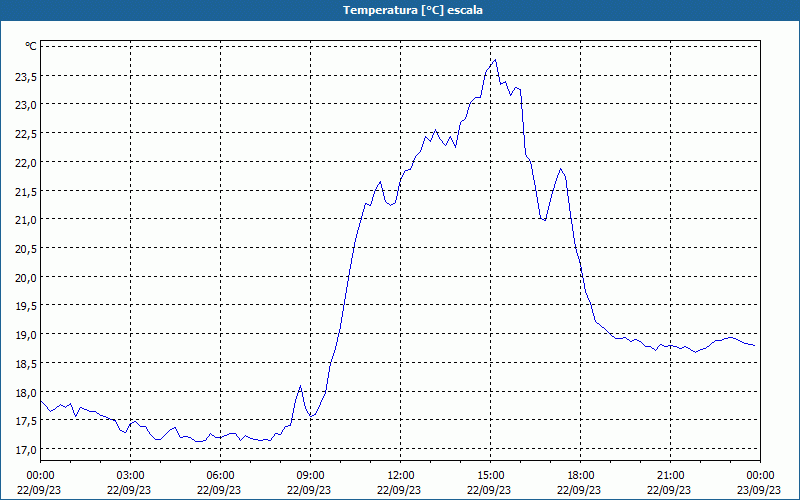
Task: Click the 21:00 time axis label
Action: click(670, 476)
